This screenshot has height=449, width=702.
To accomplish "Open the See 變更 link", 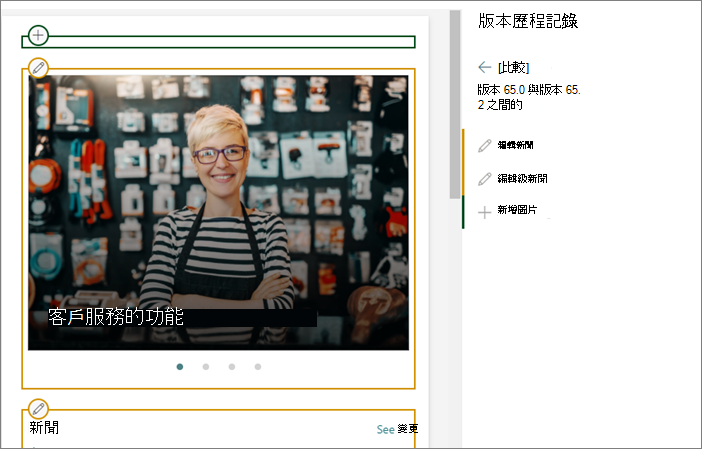I will pos(397,429).
